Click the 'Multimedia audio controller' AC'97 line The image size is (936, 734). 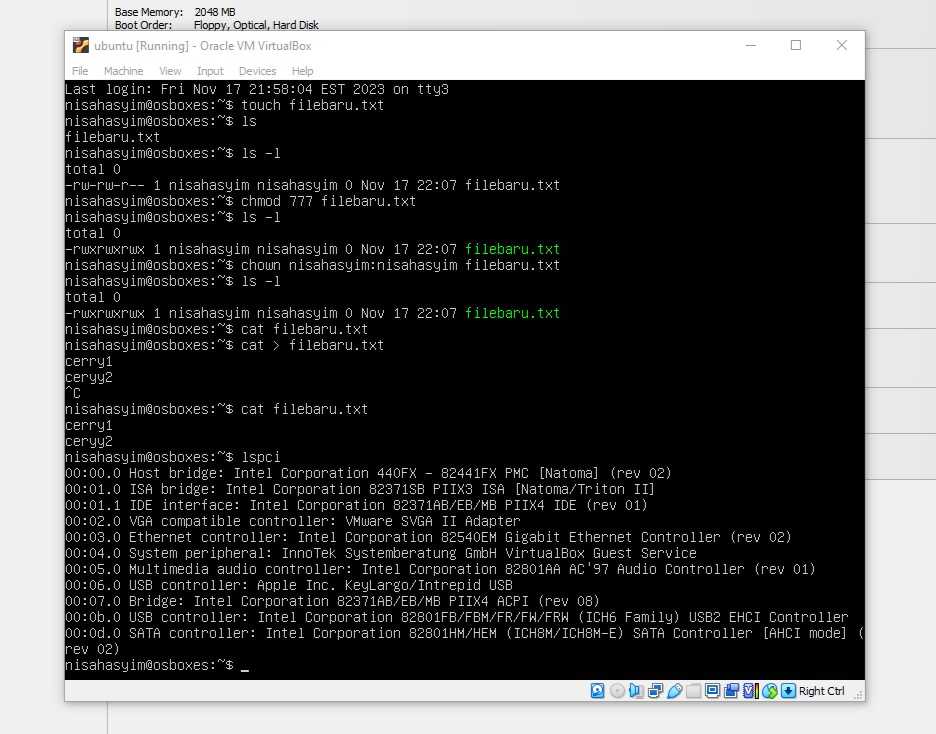[x=441, y=569]
